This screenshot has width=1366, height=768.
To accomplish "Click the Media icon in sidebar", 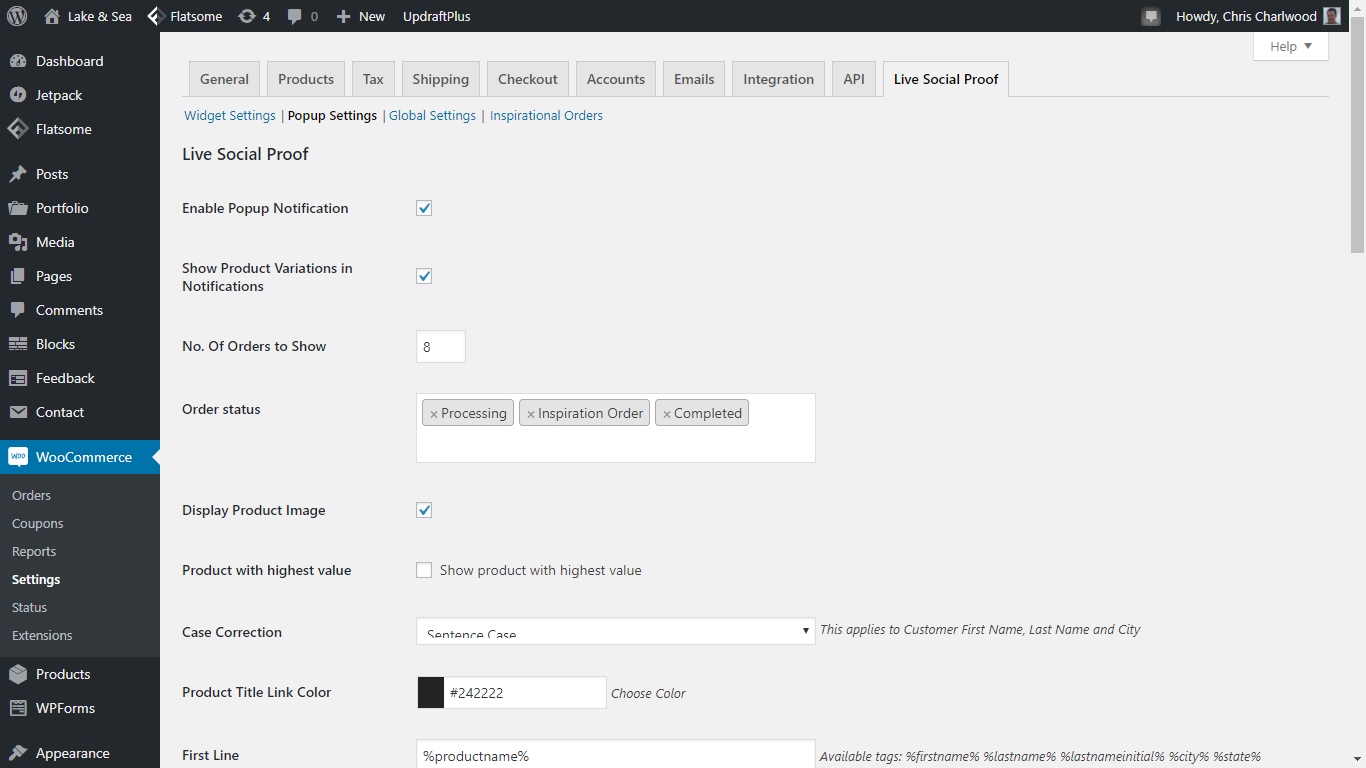I will [18, 242].
